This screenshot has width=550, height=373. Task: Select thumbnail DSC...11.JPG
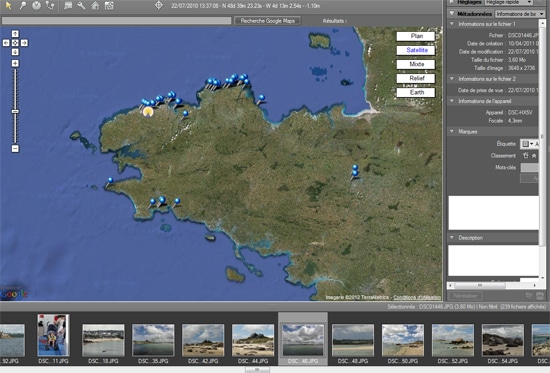coord(53,335)
